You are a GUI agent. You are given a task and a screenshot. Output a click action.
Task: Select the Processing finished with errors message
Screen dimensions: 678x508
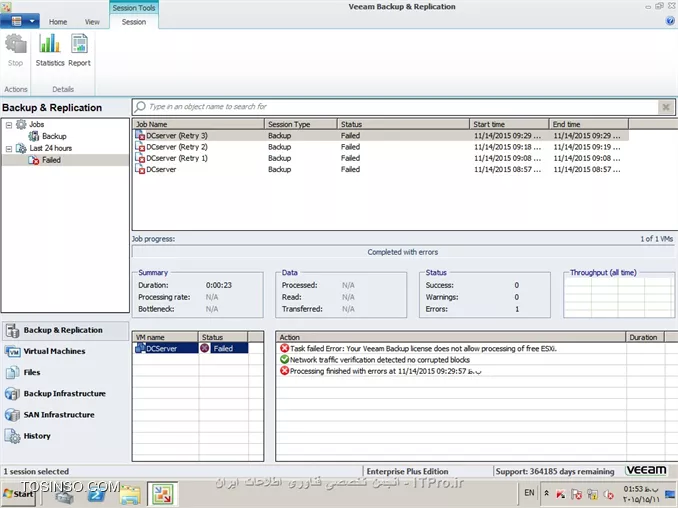(381, 371)
